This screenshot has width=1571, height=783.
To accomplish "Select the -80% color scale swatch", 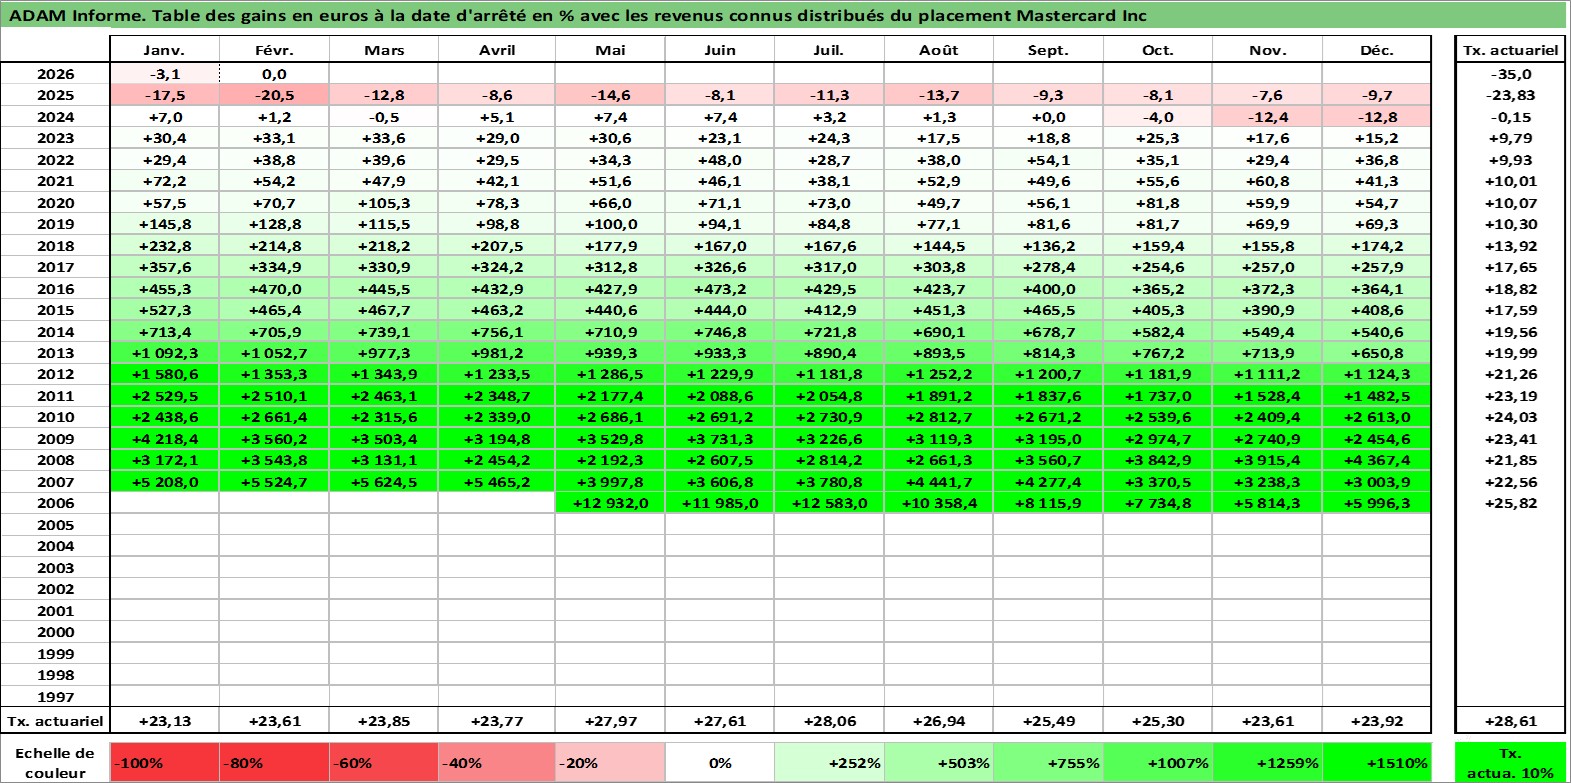I will click(x=275, y=763).
